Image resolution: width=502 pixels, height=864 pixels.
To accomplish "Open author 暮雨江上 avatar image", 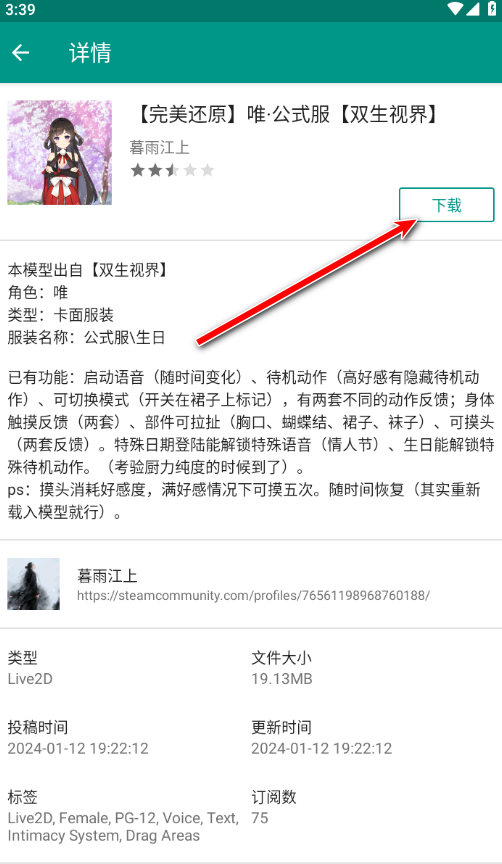I will click(34, 584).
